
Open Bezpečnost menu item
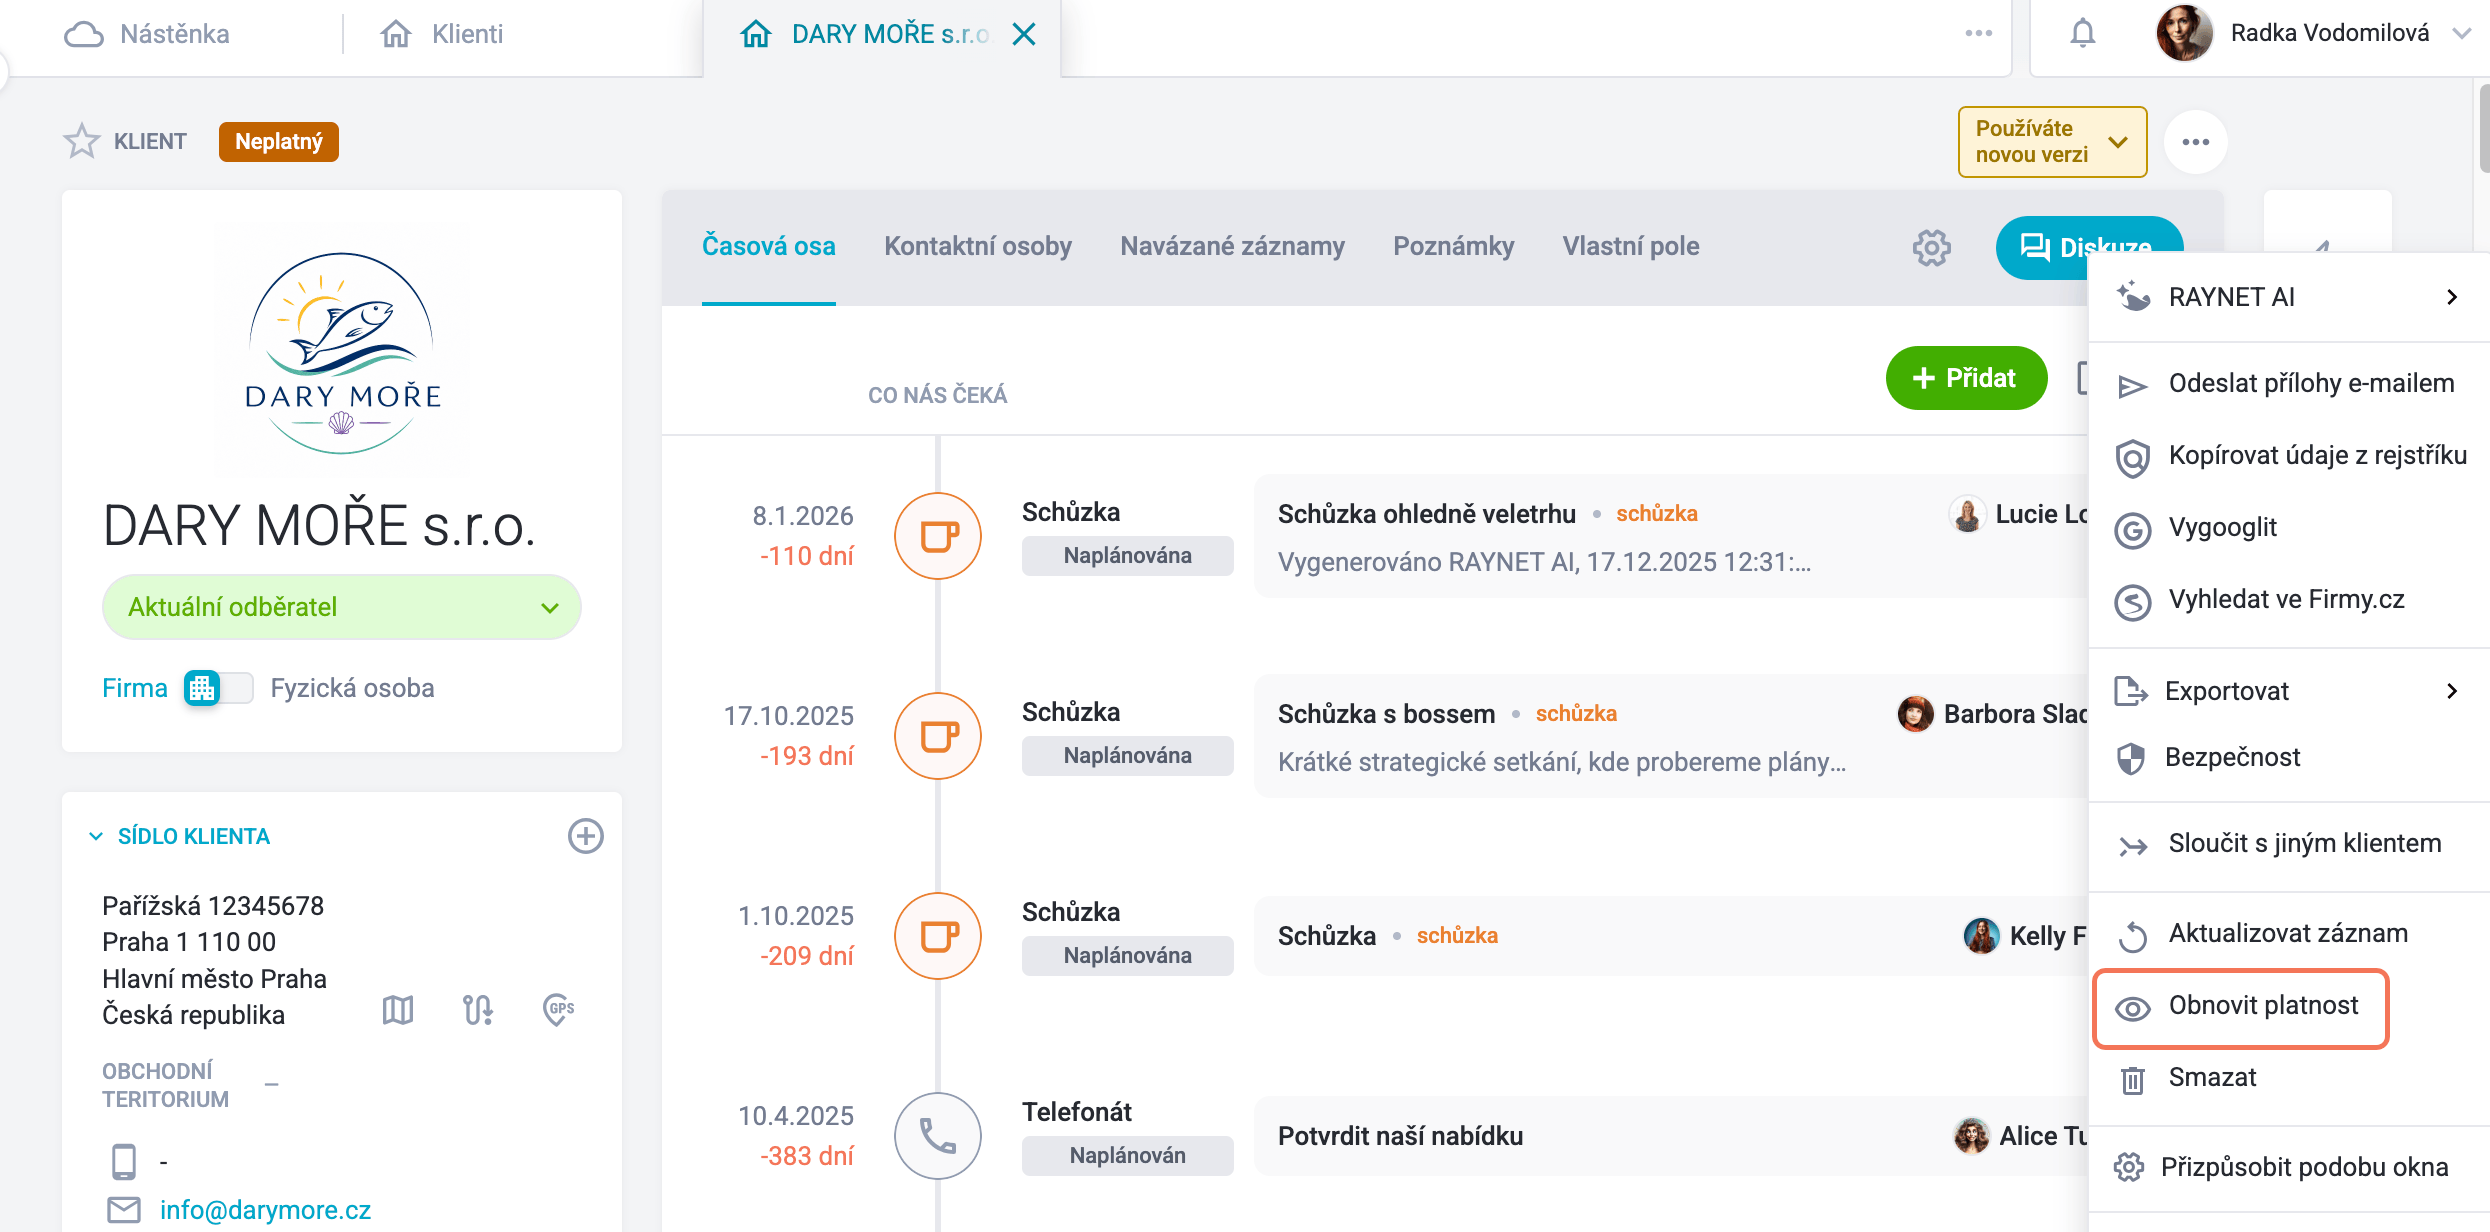2289,757
